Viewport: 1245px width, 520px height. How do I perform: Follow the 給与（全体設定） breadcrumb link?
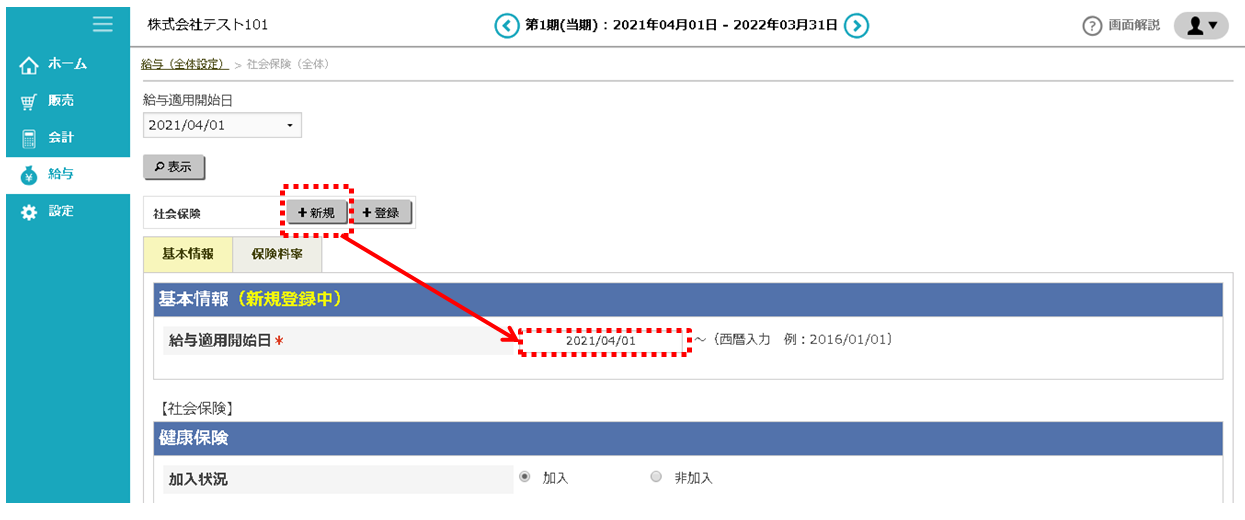point(184,64)
